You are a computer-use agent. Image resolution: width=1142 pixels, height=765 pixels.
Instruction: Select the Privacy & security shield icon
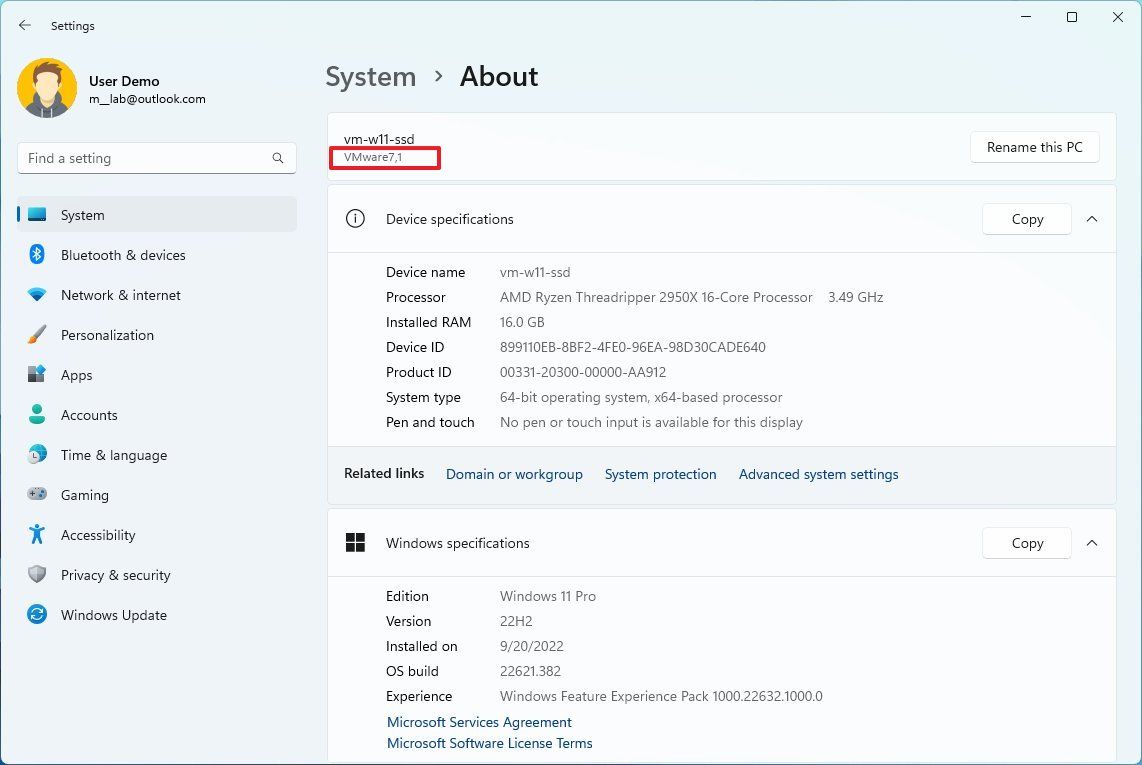pyautogui.click(x=36, y=575)
